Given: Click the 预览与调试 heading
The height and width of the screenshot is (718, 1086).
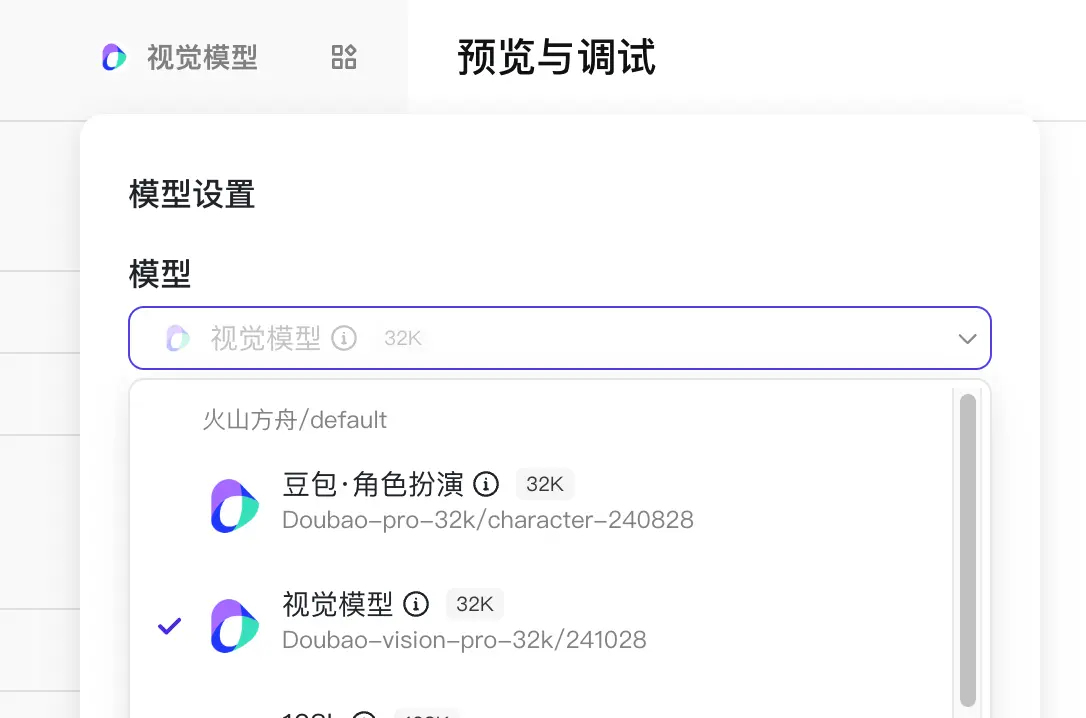Looking at the screenshot, I should tap(556, 57).
